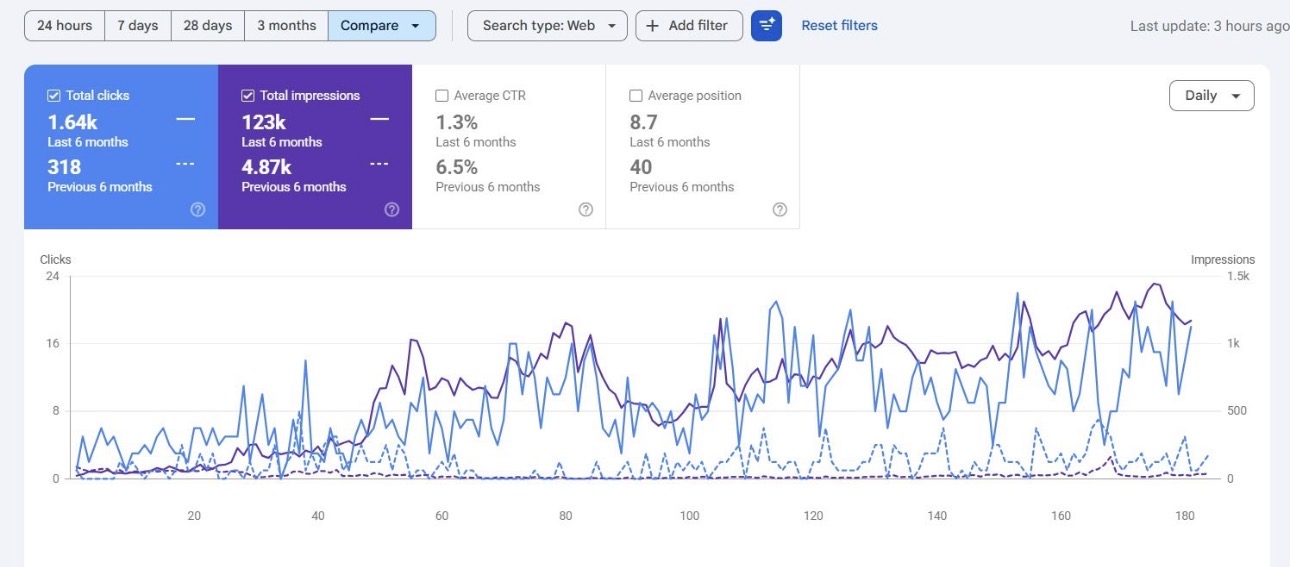Select the 7 days date range
1290x567 pixels.
pos(138,26)
